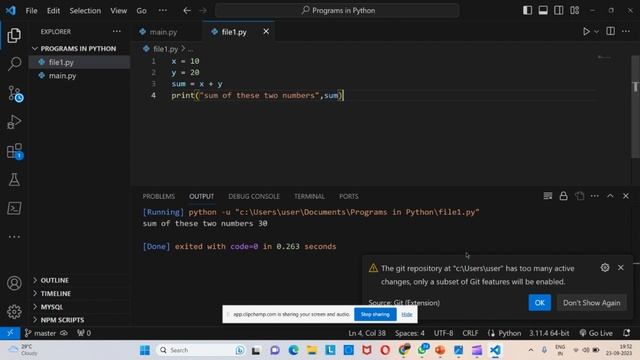Toggle output auto-scroll lock
640x360 pixels.
(x=563, y=196)
